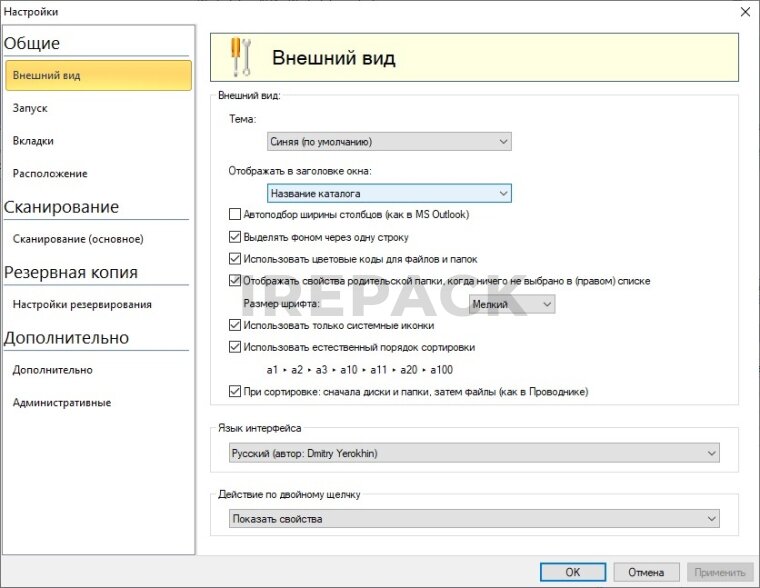Open the Тема dropdown list

(389, 142)
